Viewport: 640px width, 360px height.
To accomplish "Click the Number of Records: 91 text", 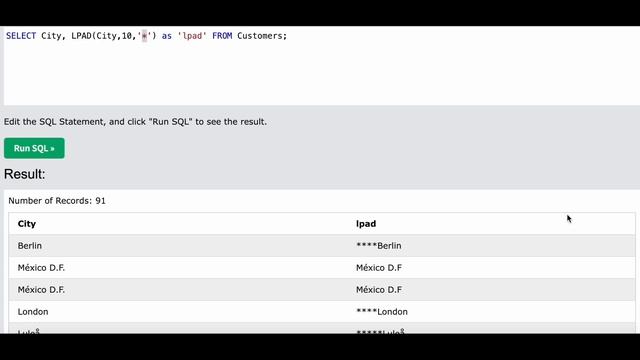I will tap(57, 201).
